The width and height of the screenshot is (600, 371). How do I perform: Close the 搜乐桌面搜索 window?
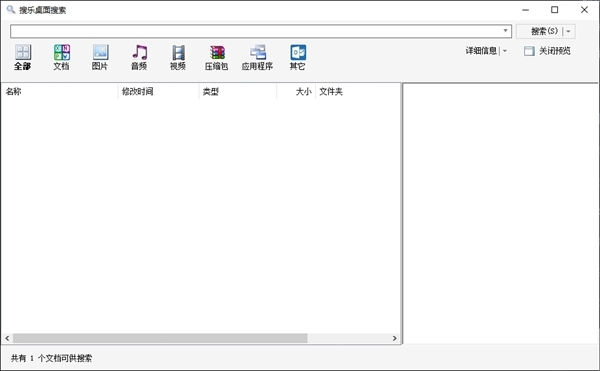pos(584,10)
